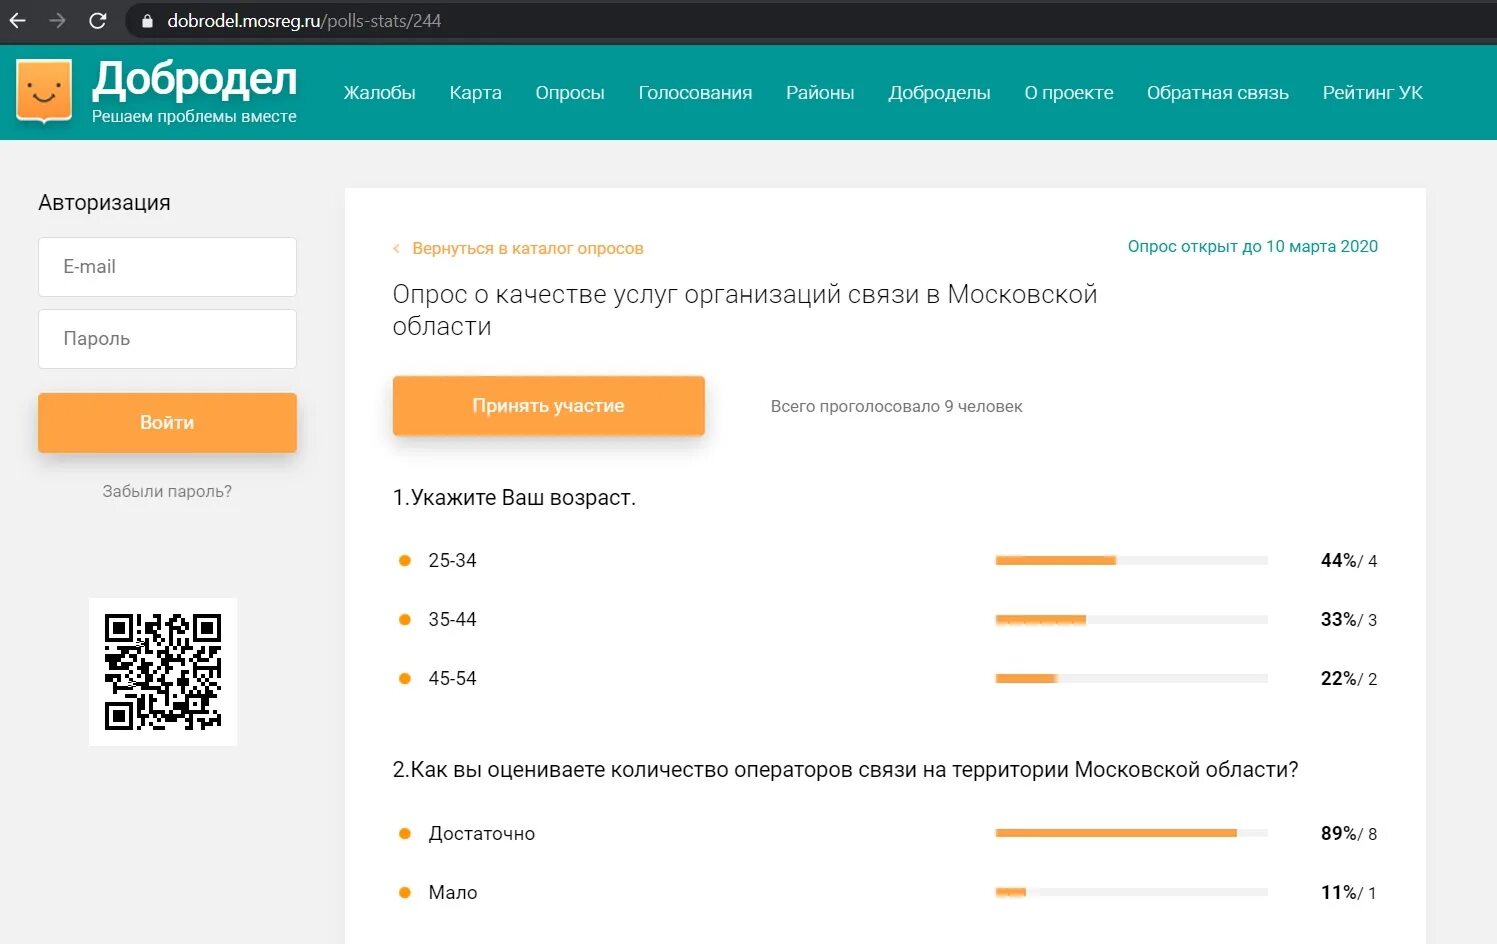Click the 45-54 age option label
The height and width of the screenshot is (944, 1497).
click(x=452, y=678)
